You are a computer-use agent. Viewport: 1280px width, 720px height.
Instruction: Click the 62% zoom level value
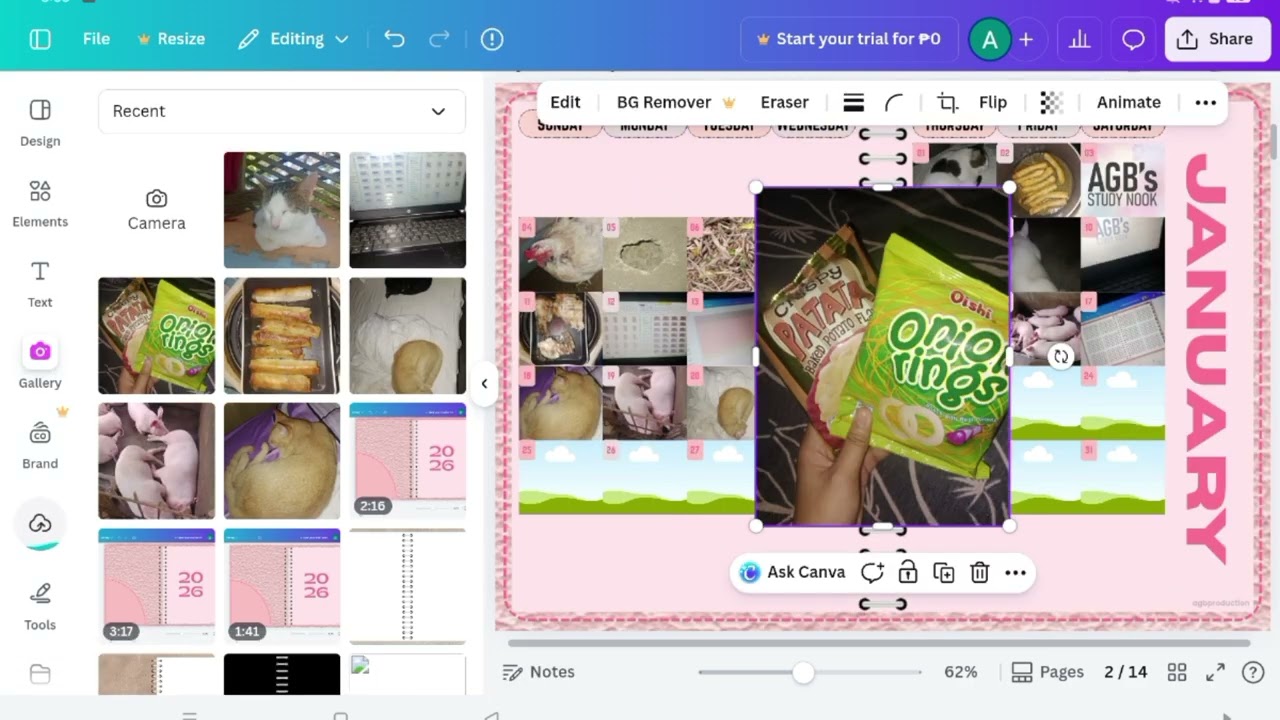click(x=961, y=672)
